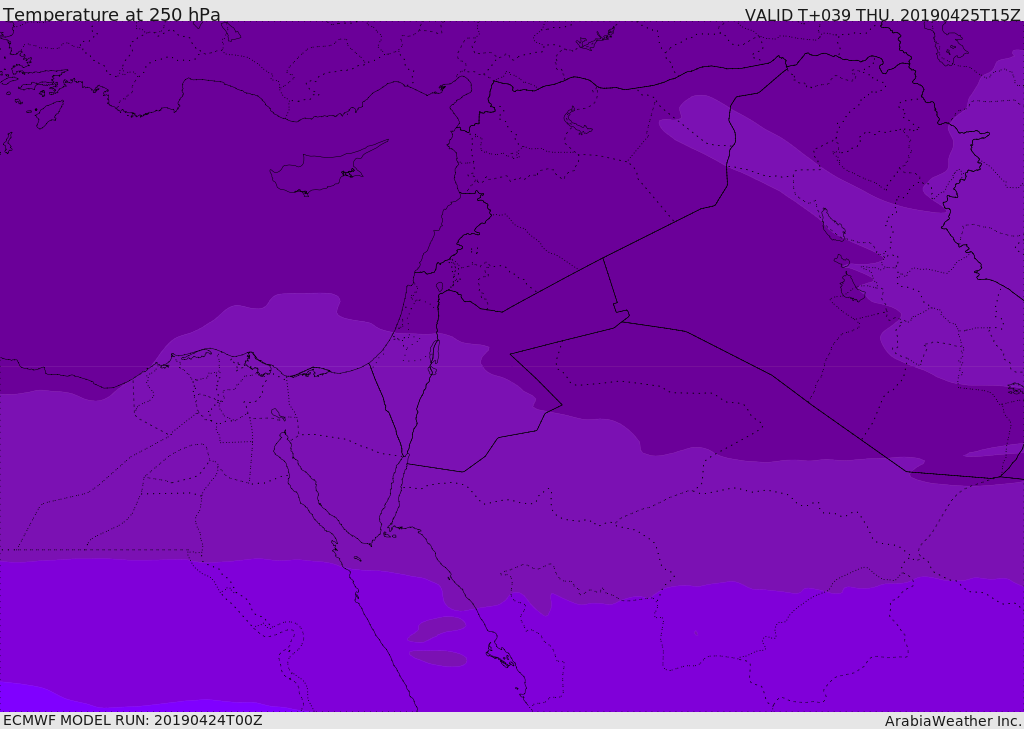
Task: Click the 'ArabiaWeather Inc.' credit text
Action: pos(954,721)
